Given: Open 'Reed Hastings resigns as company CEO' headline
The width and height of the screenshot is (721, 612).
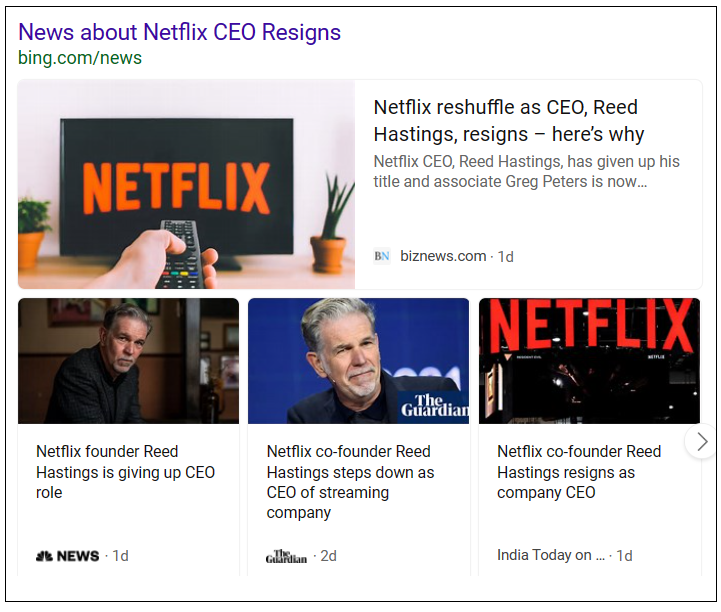Looking at the screenshot, I should pos(579,472).
